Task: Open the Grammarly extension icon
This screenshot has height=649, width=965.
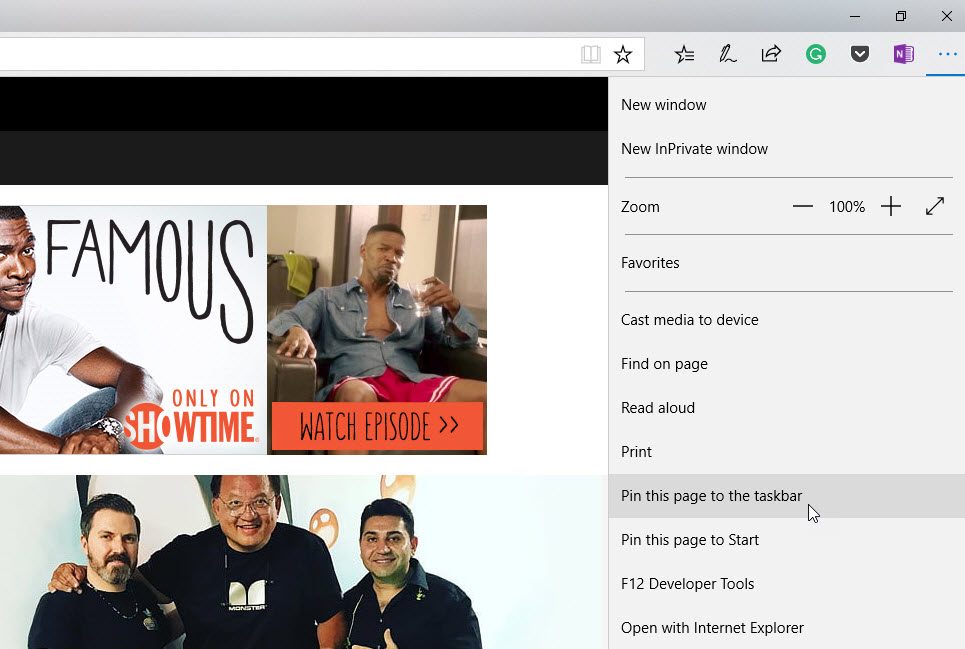Action: [x=815, y=54]
